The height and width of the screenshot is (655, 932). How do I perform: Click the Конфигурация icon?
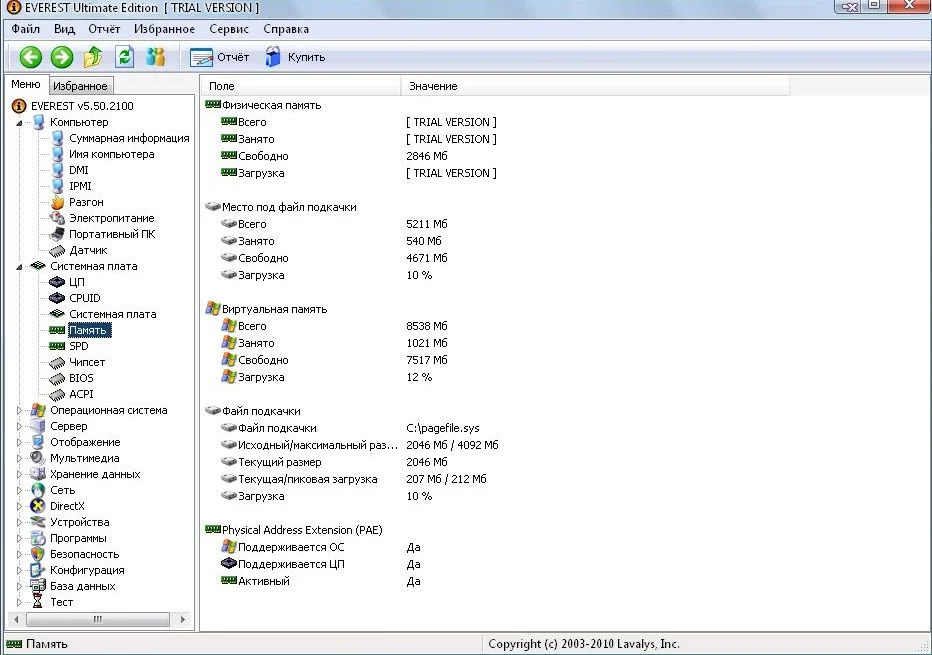[37, 570]
